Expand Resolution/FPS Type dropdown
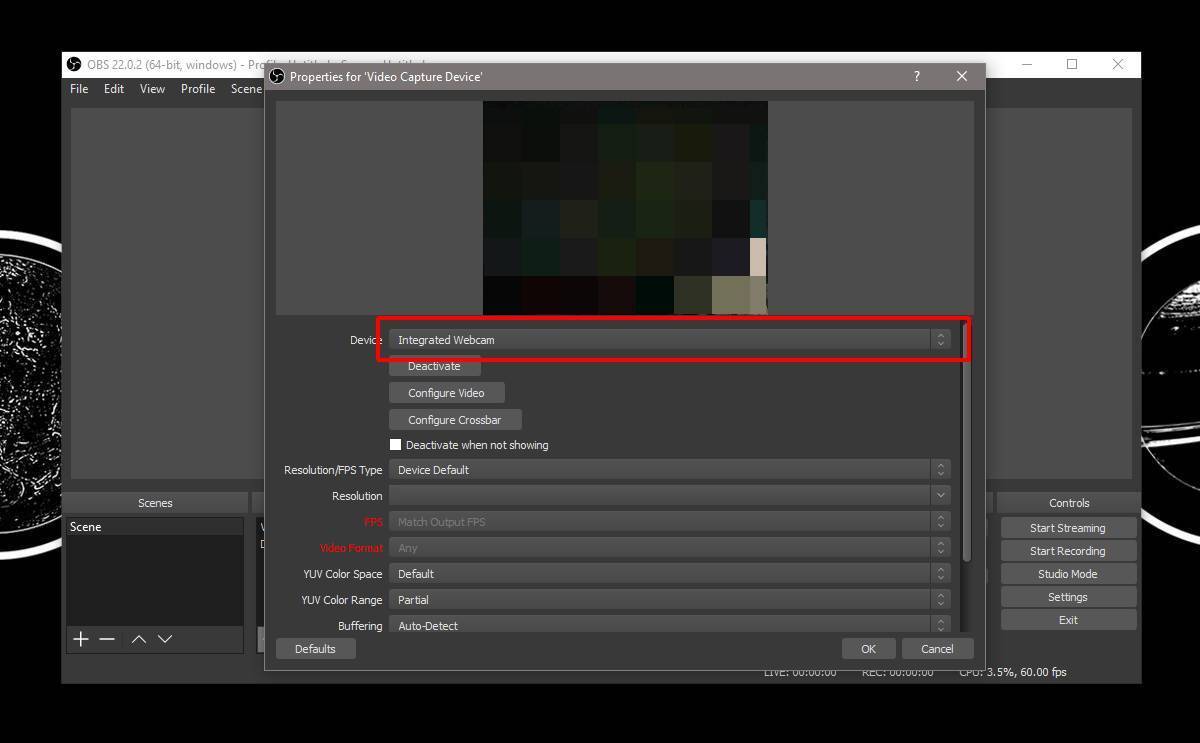The image size is (1200, 743). [x=668, y=470]
